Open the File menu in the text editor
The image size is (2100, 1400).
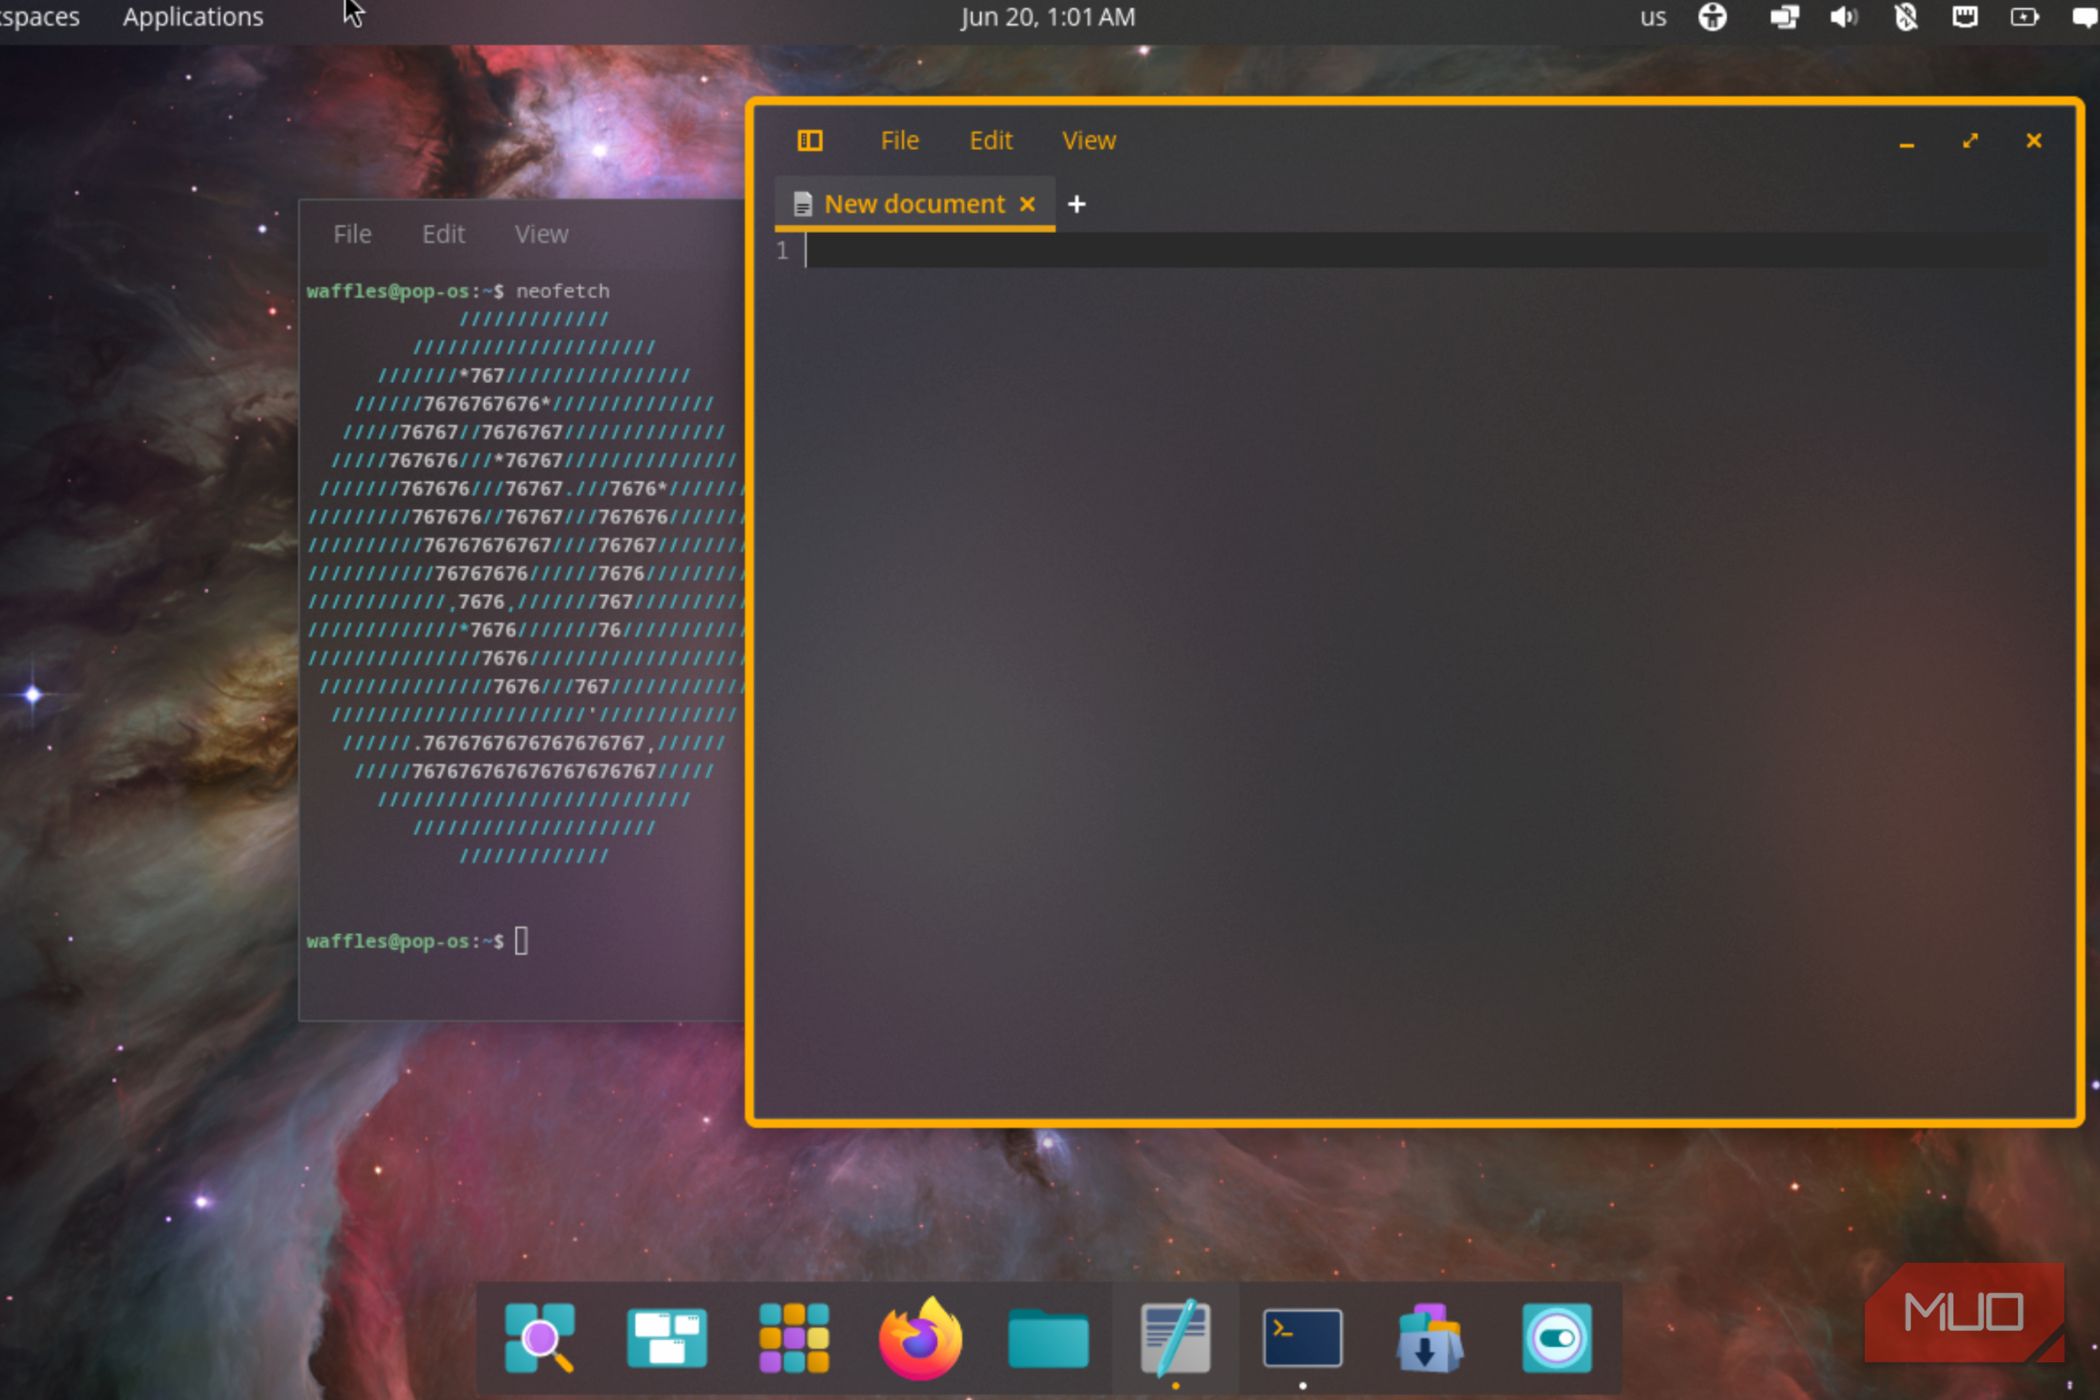899,141
